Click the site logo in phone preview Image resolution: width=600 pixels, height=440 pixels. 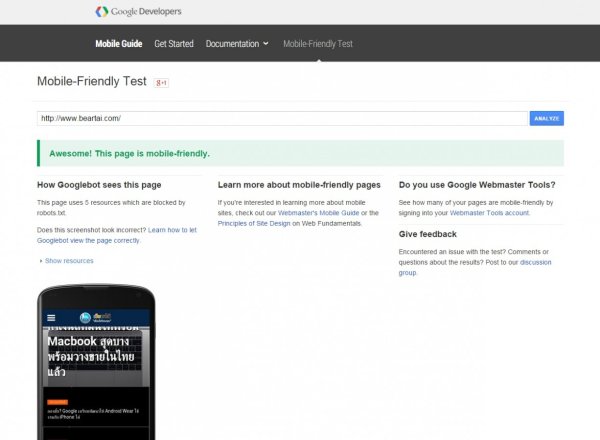pyautogui.click(x=100, y=318)
